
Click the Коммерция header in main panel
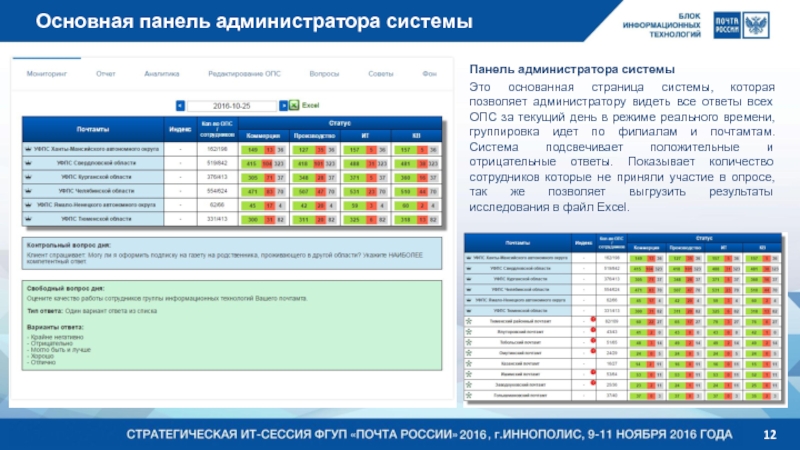point(263,136)
